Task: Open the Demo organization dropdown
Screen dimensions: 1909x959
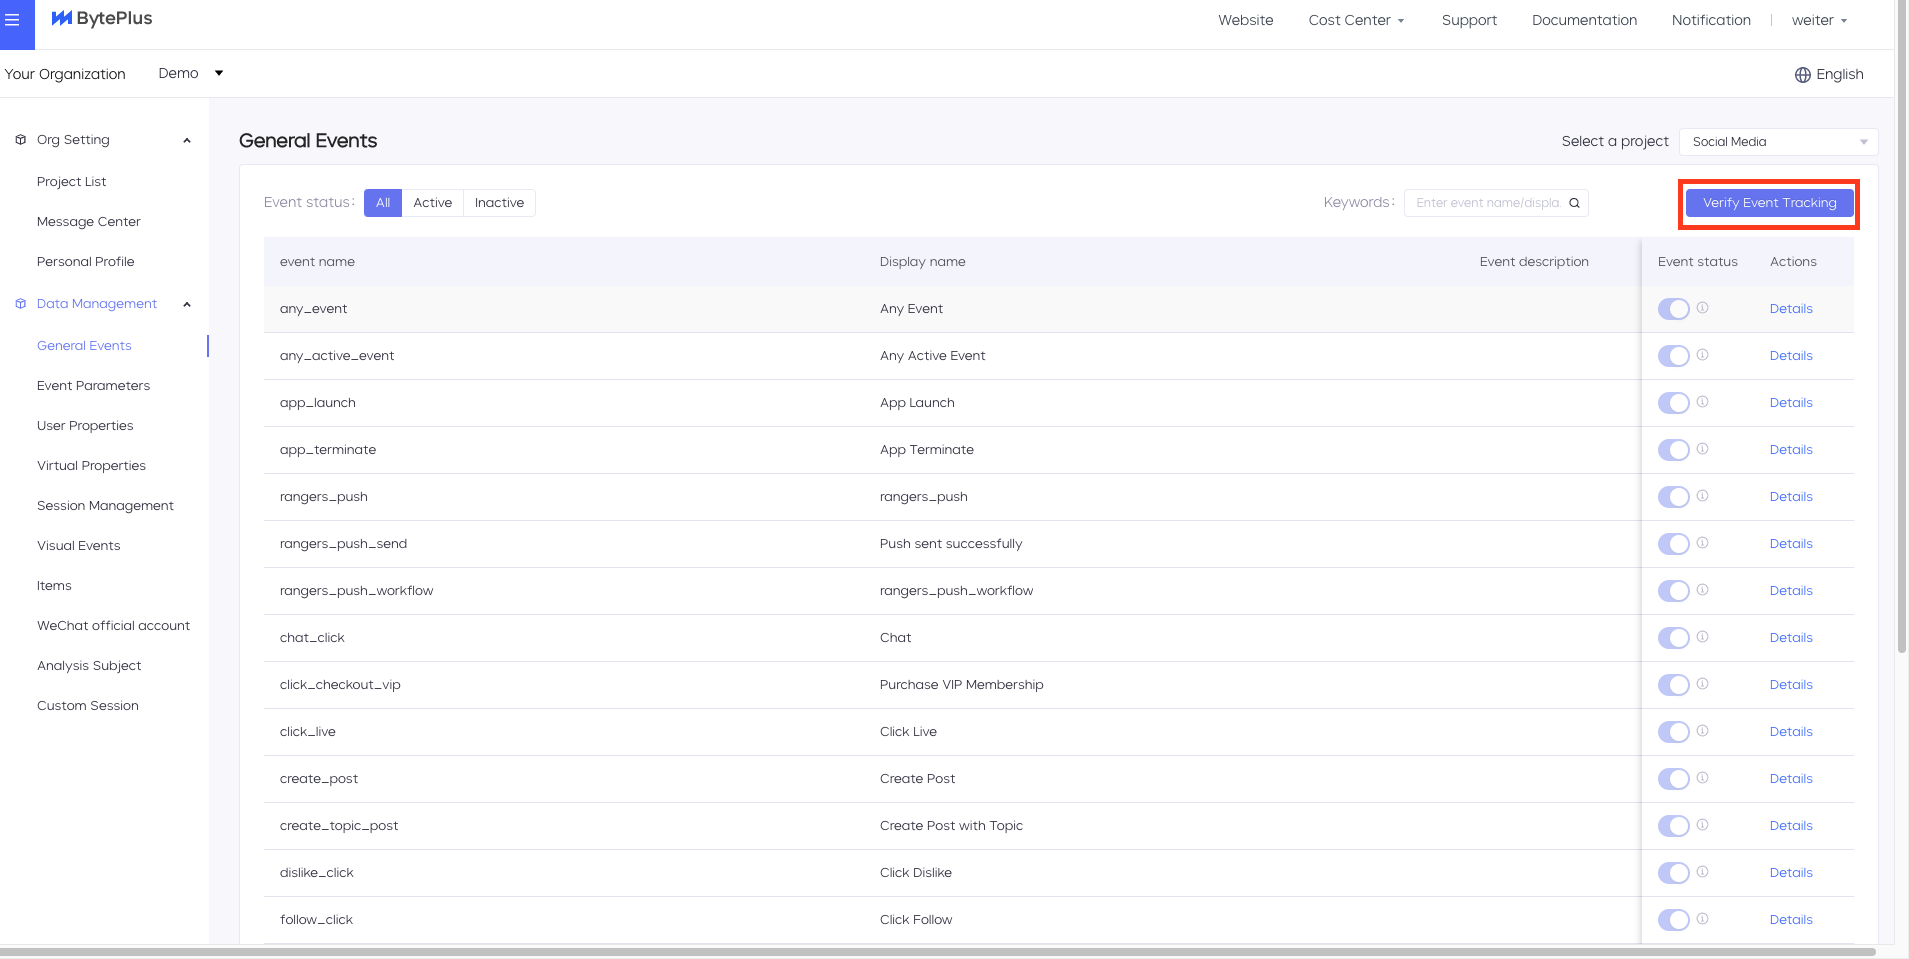Action: pos(190,73)
